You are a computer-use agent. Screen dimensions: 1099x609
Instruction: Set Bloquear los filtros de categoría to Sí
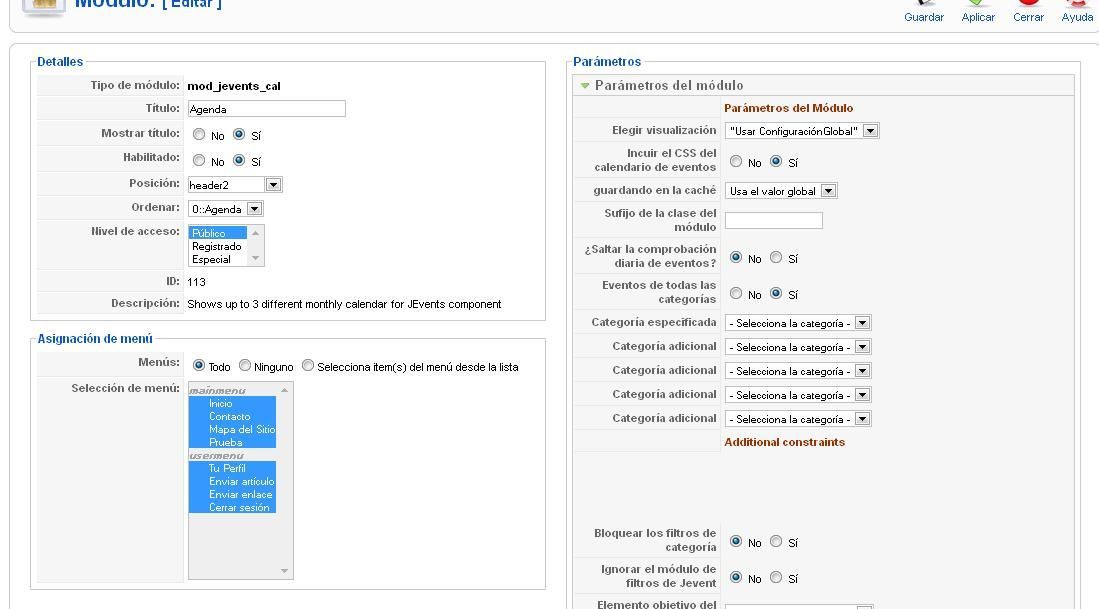click(x=776, y=541)
